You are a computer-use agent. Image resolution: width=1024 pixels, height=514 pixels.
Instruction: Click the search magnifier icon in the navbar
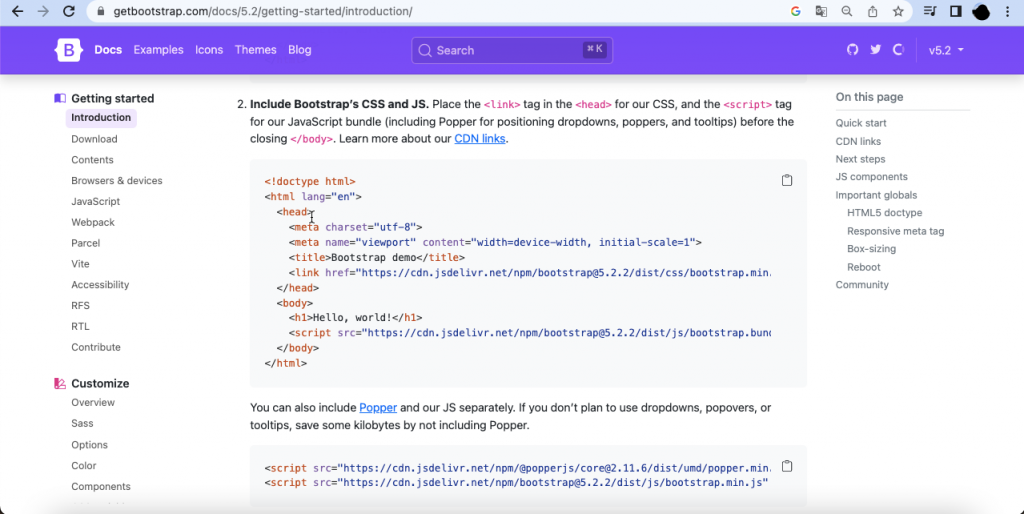pyautogui.click(x=425, y=50)
